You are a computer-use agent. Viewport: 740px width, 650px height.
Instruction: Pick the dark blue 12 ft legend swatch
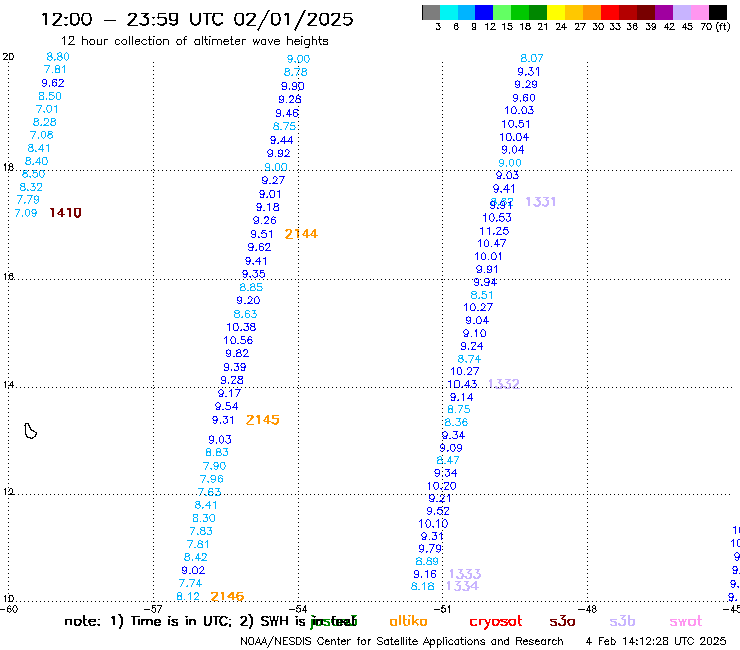coord(484,12)
